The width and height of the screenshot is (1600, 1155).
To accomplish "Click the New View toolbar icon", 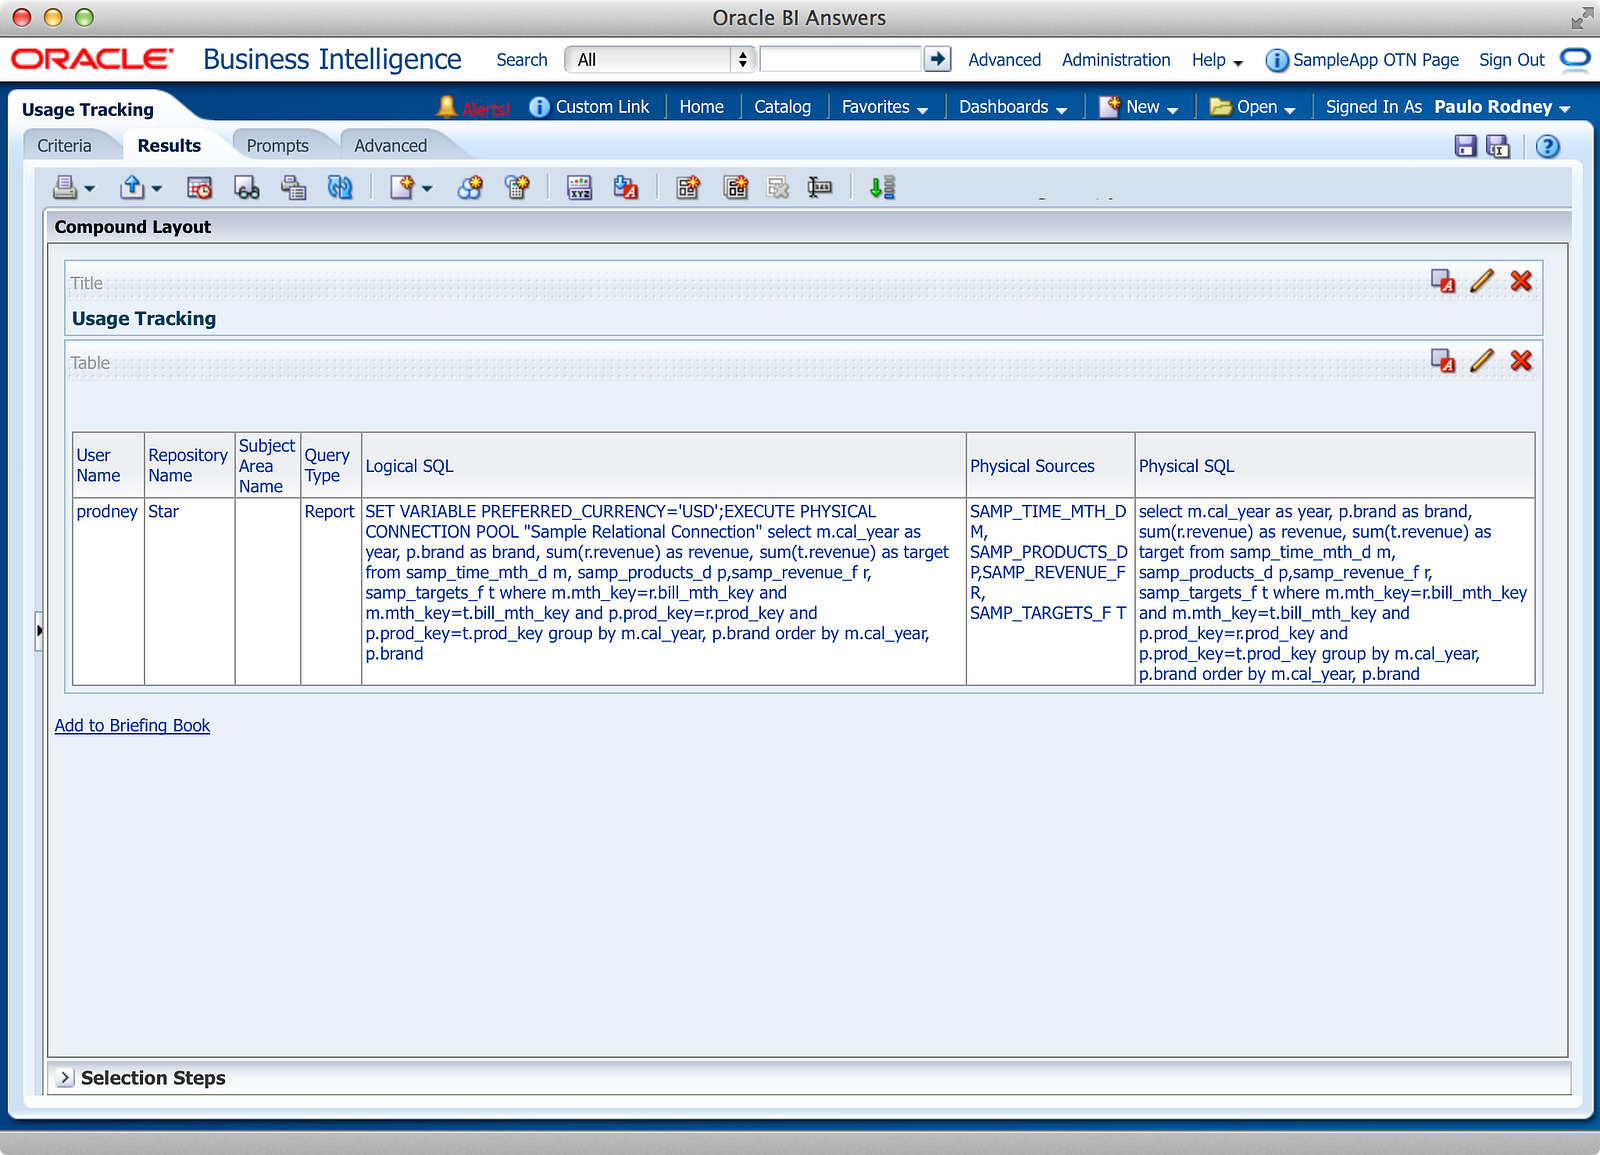I will coord(402,187).
